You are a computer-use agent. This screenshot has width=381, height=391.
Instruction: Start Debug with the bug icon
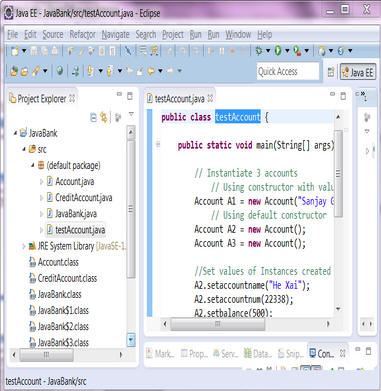258,51
